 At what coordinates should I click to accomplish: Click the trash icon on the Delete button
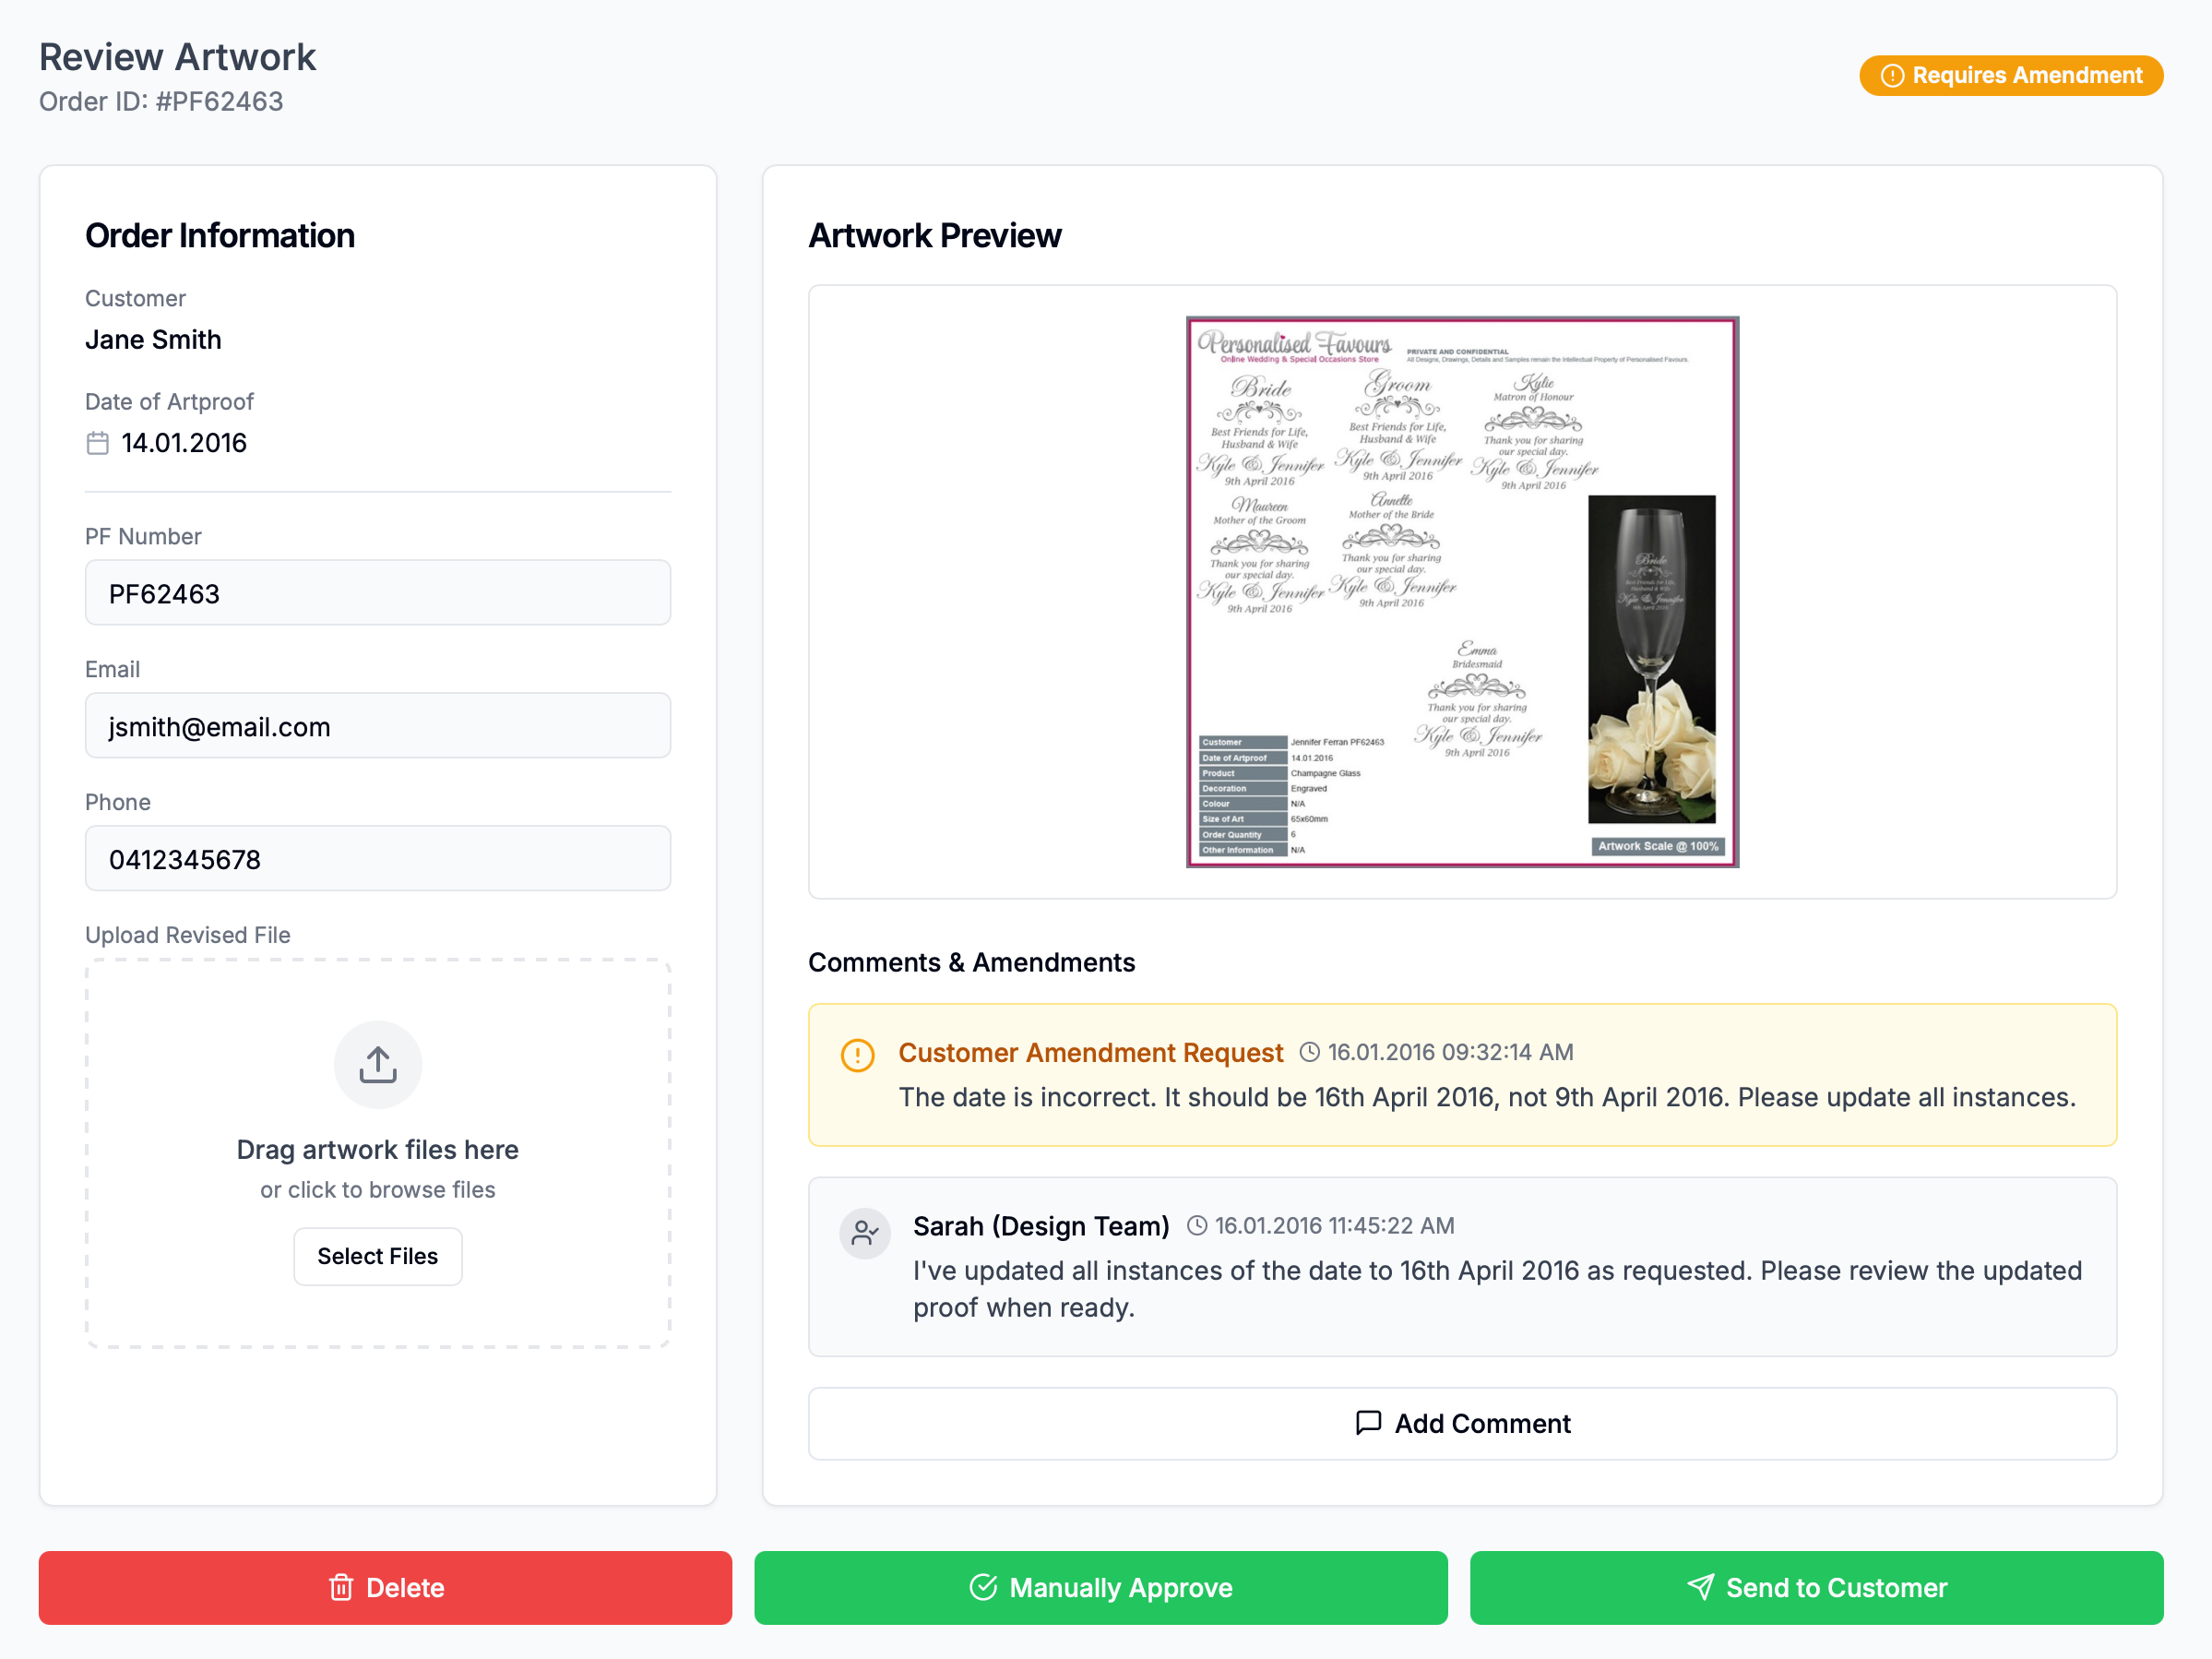pyautogui.click(x=340, y=1587)
